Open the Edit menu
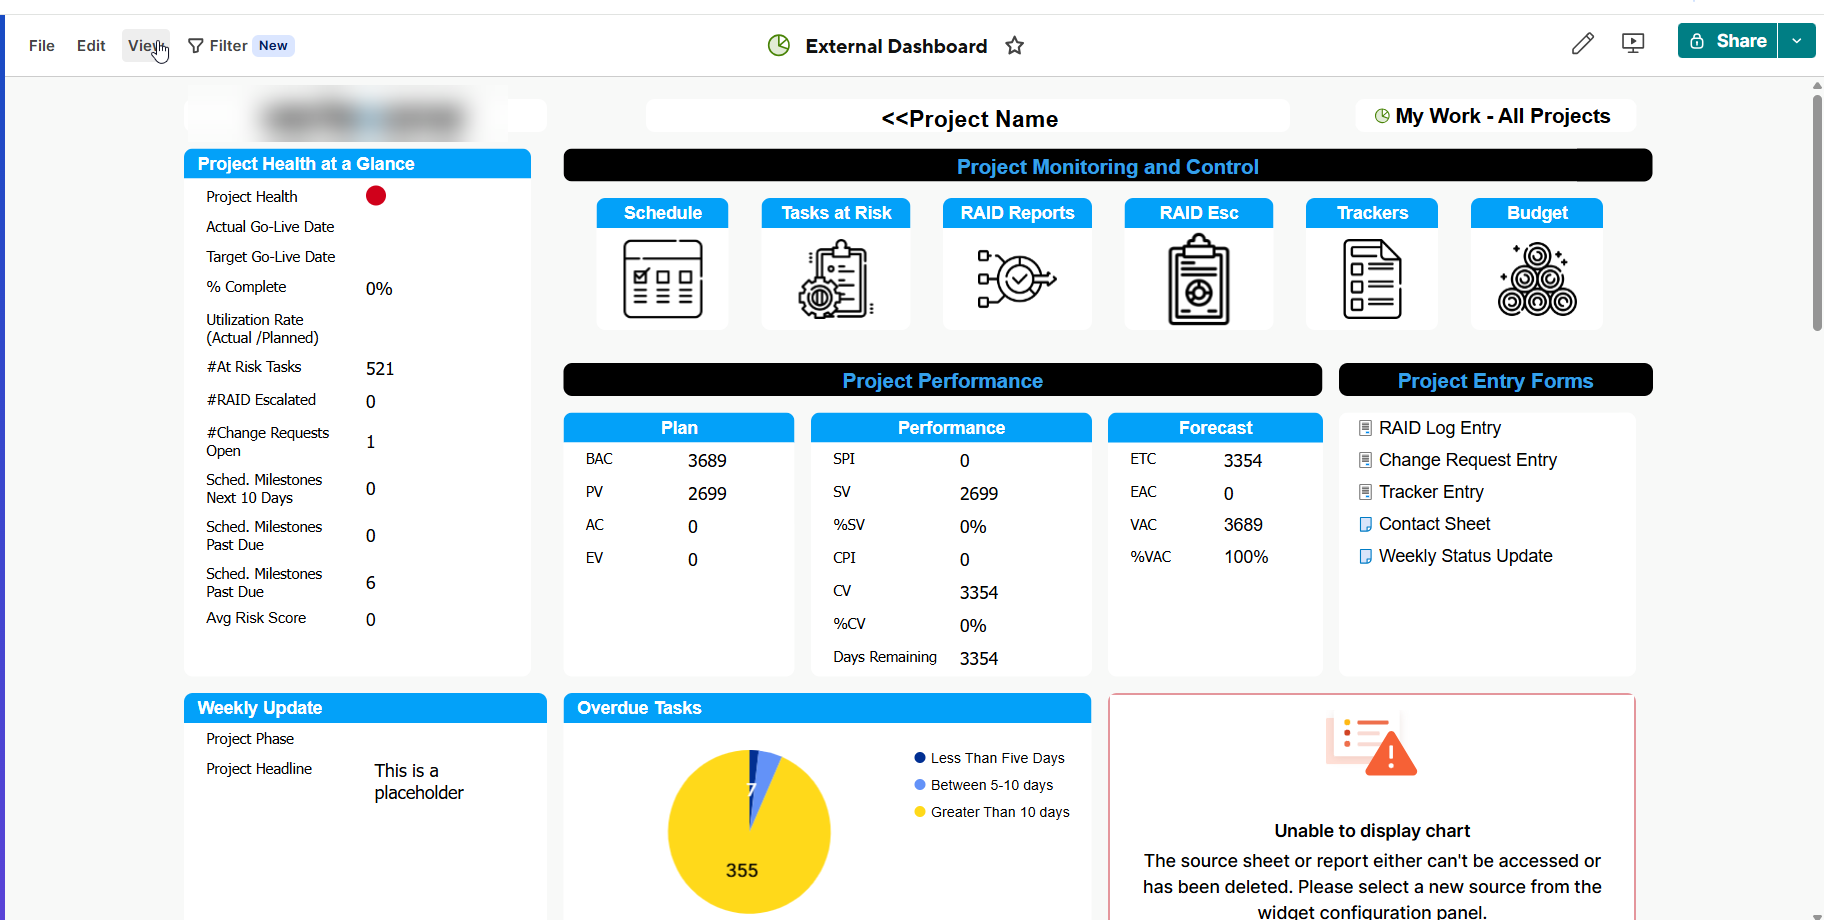1824x920 pixels. point(91,46)
